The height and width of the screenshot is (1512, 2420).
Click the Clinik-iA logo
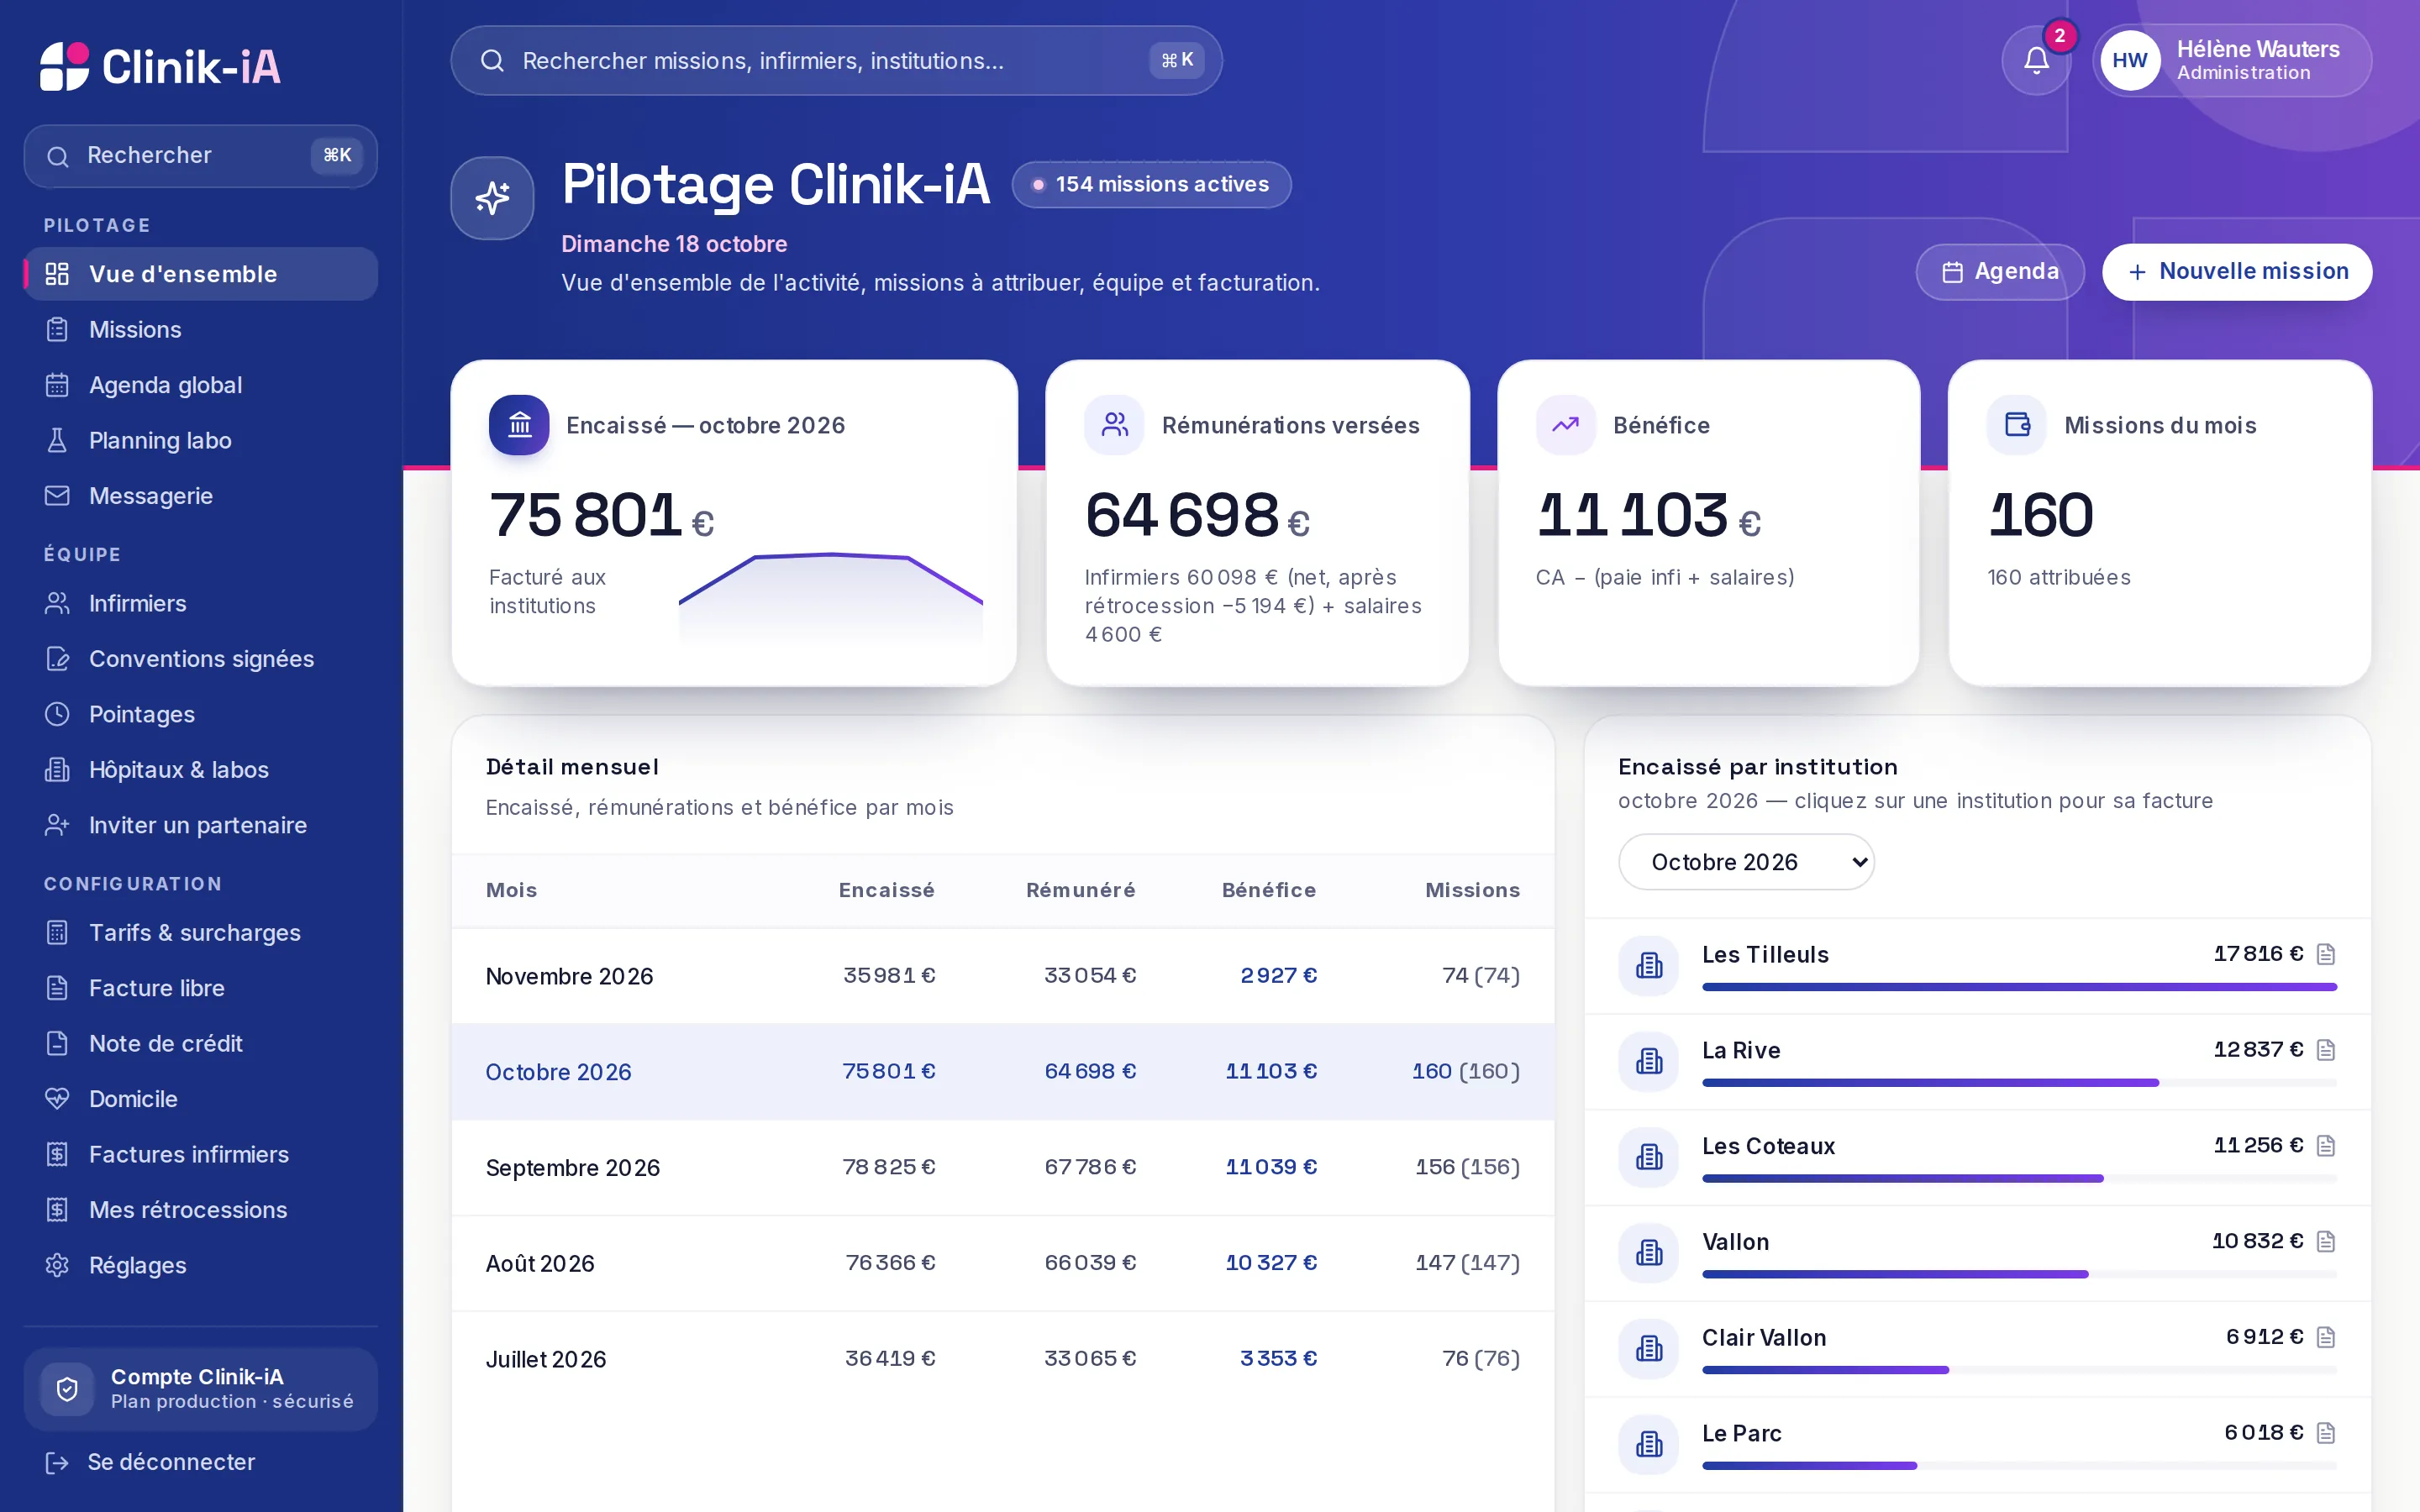click(160, 66)
